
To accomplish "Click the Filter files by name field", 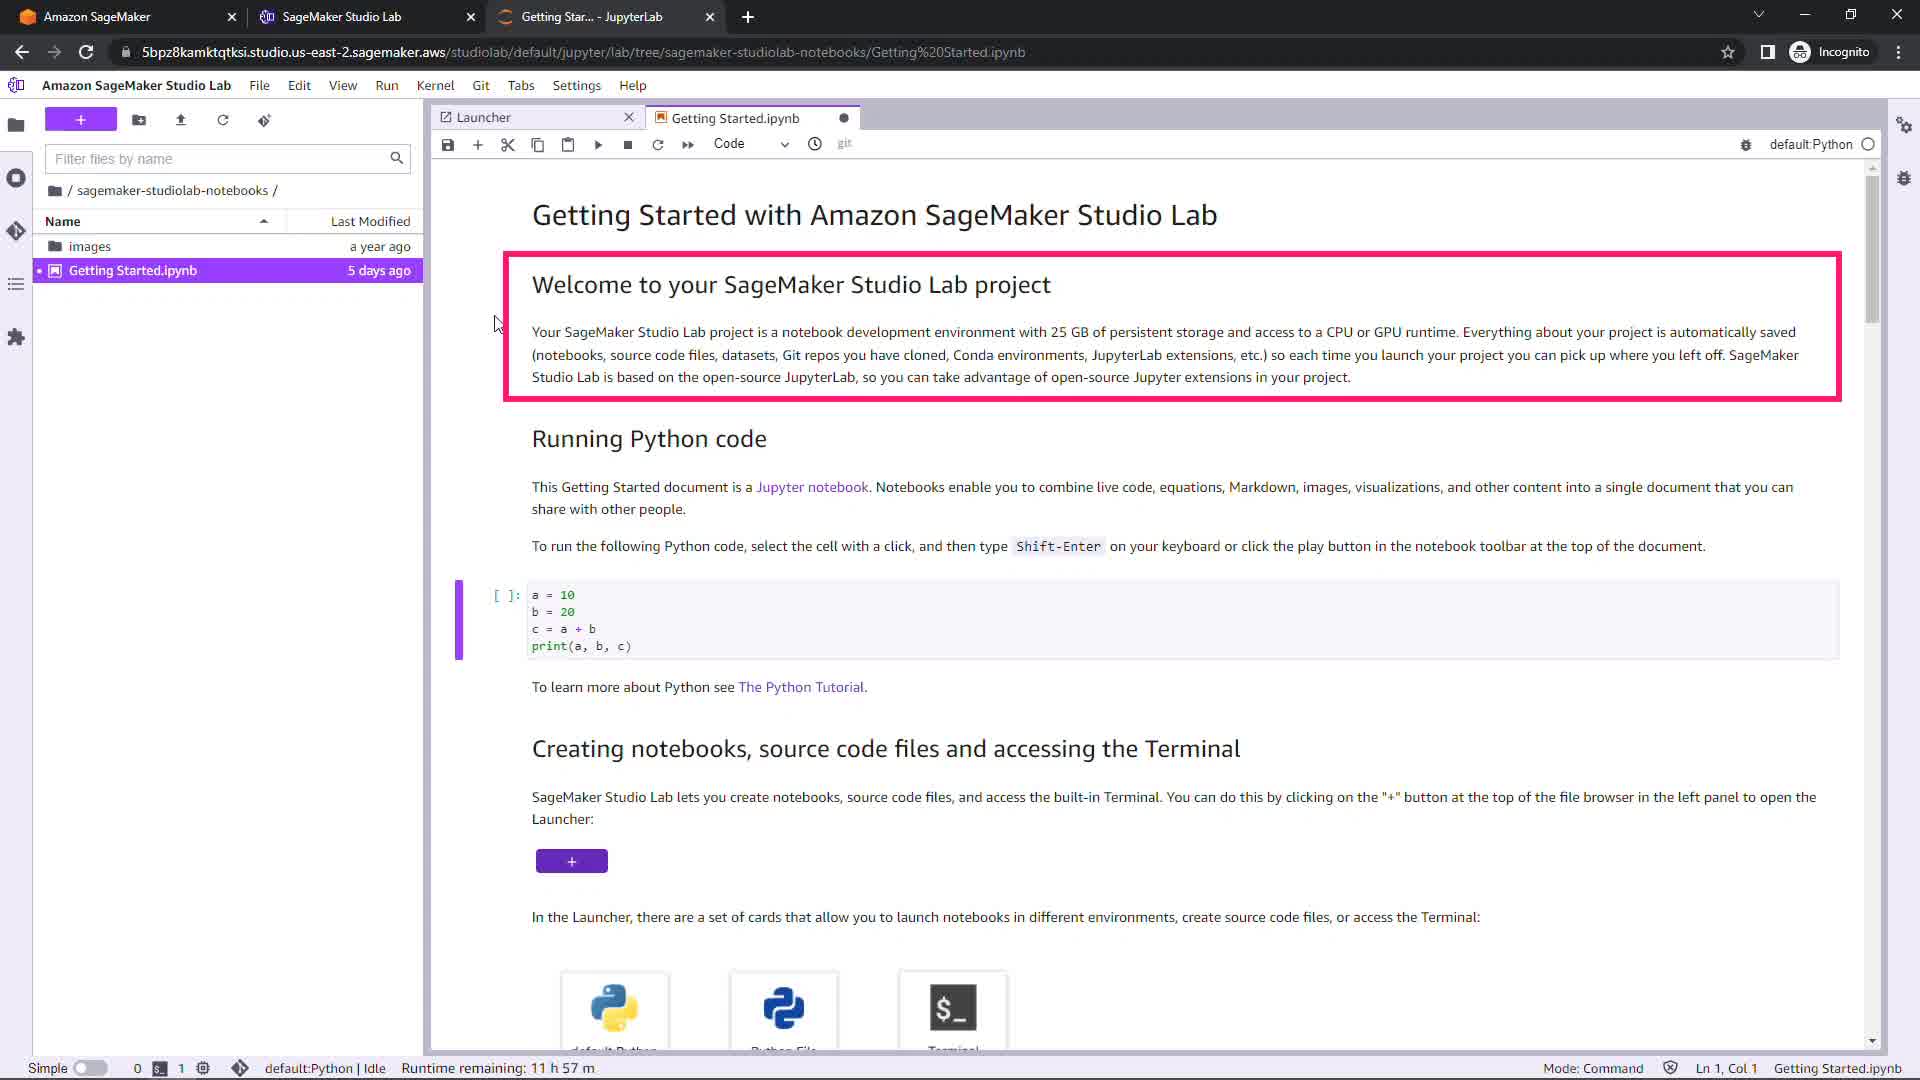I will pos(218,159).
